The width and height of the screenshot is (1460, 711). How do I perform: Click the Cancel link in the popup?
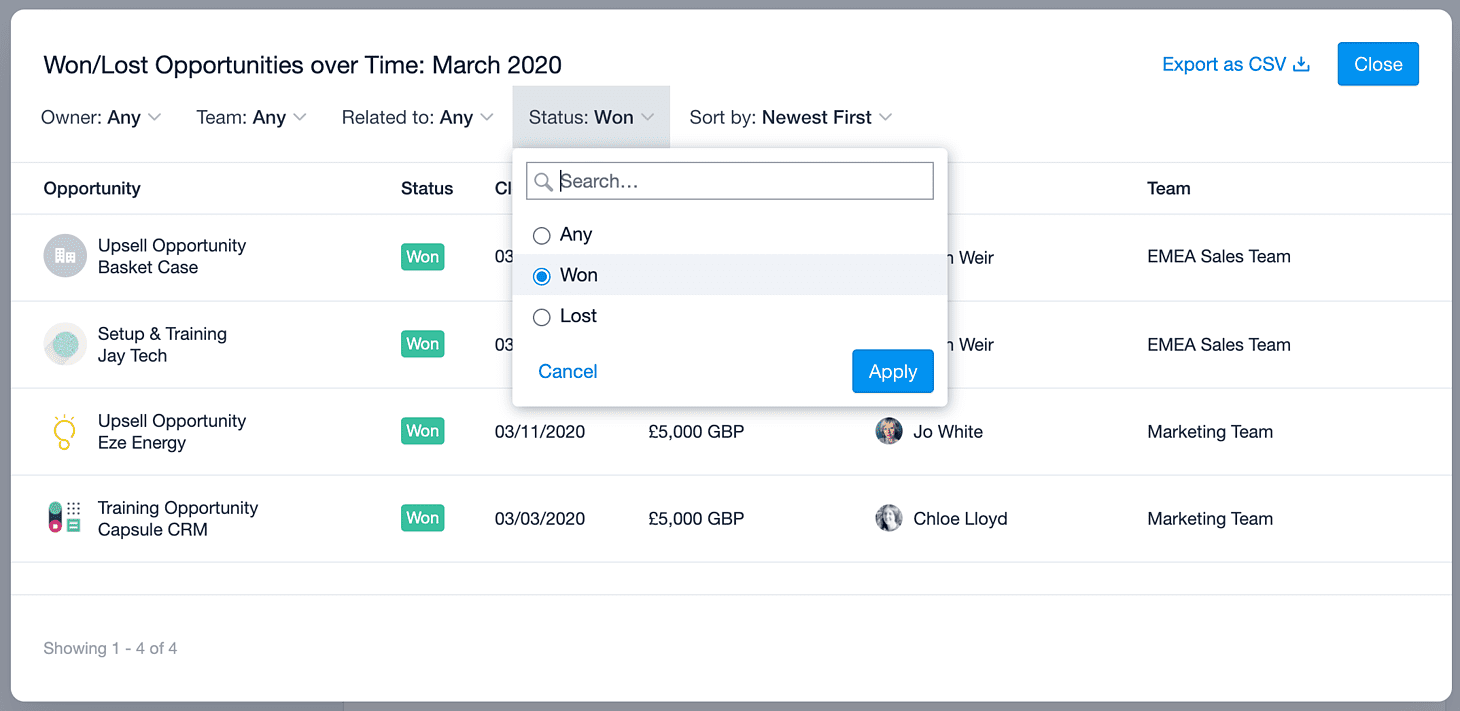[568, 371]
